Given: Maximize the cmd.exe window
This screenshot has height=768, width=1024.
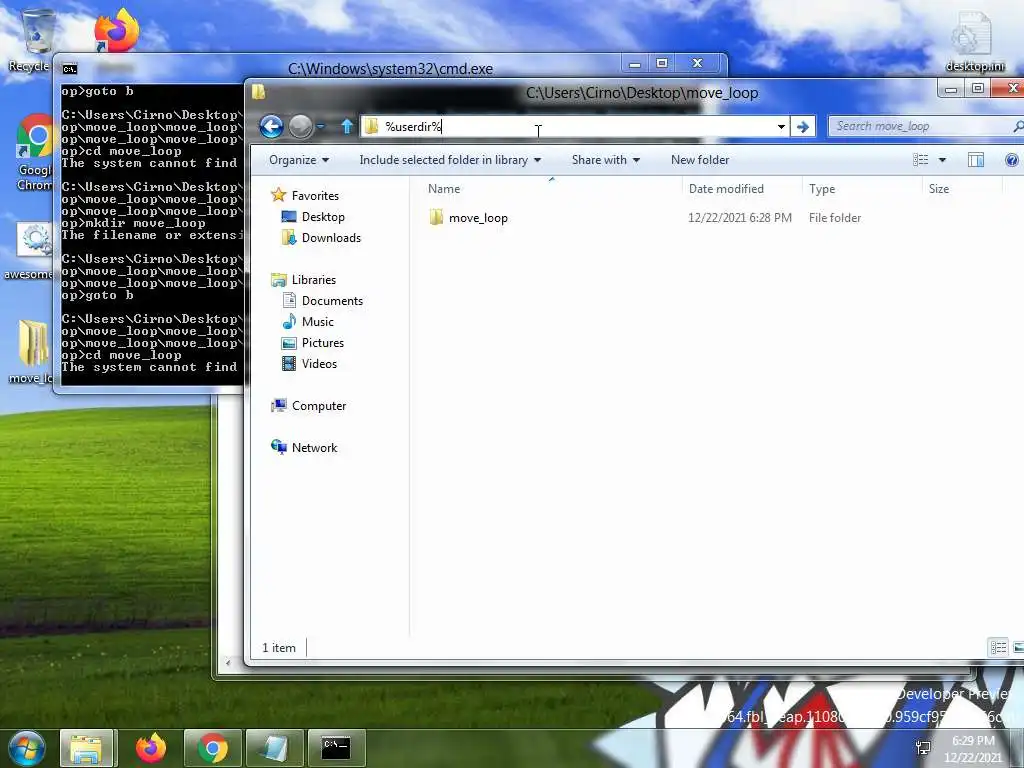Looking at the screenshot, I should (x=662, y=63).
